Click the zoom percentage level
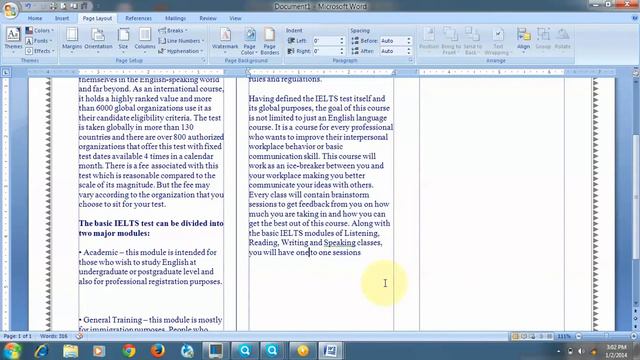 [564, 336]
